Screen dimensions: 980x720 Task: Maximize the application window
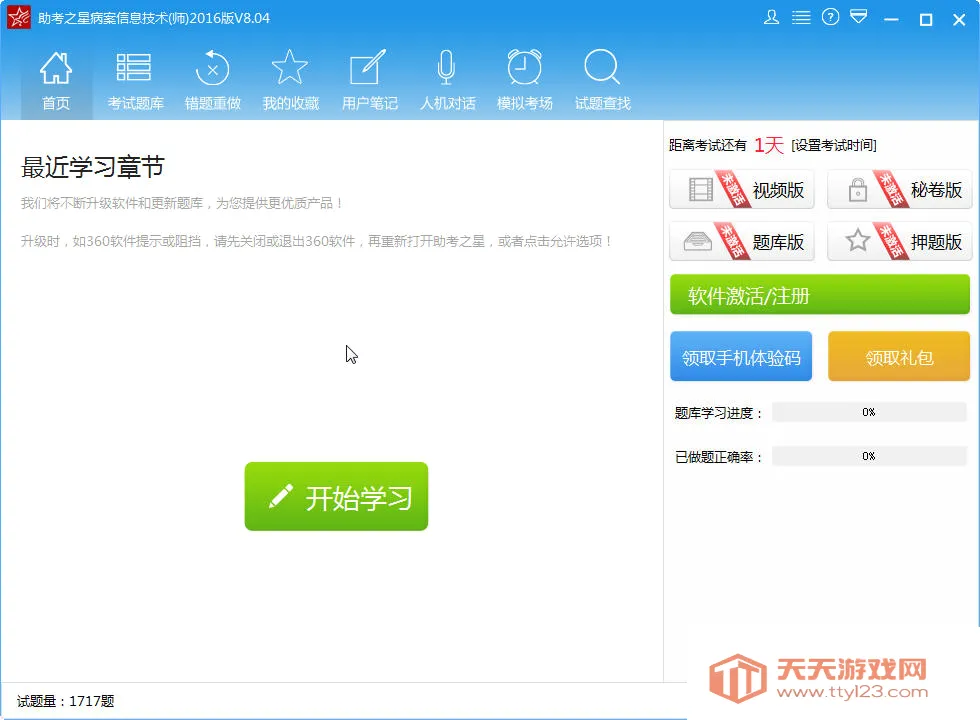926,19
